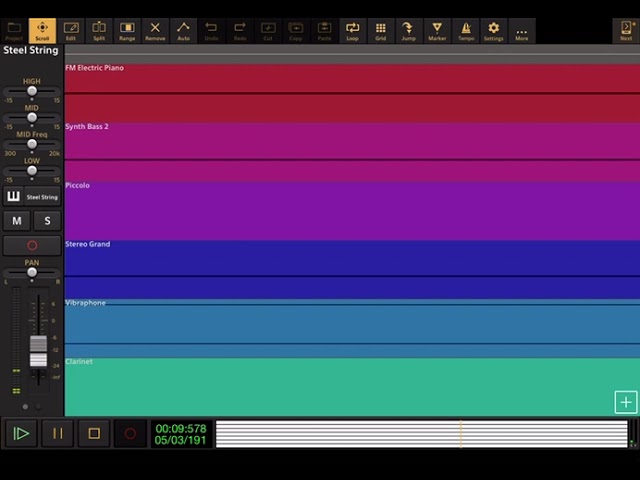Viewport: 640px width, 480px height.
Task: Click the Paste icon
Action: (x=324, y=31)
